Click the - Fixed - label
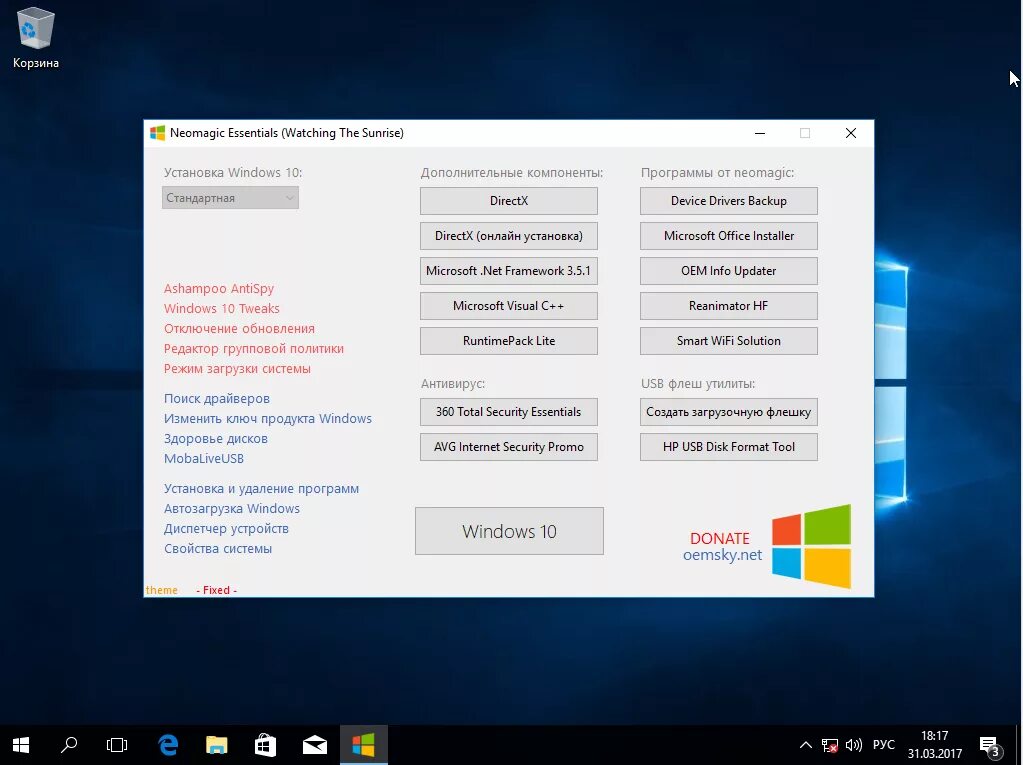 pos(217,590)
